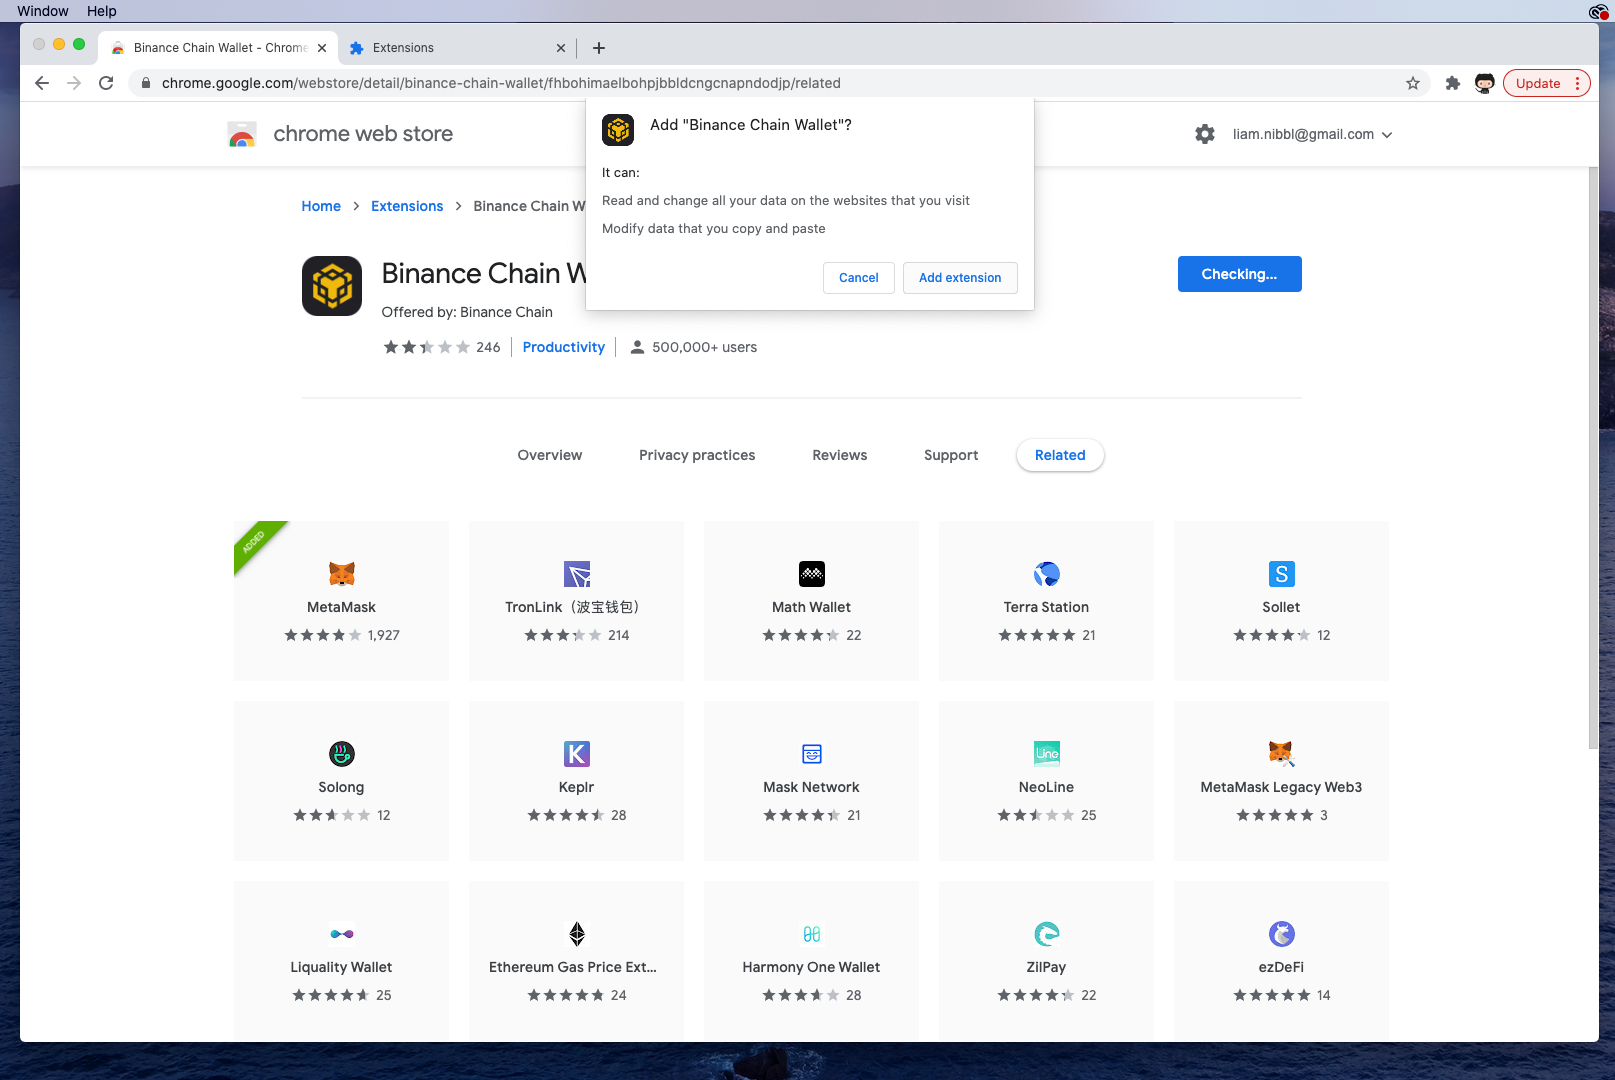Viewport: 1615px width, 1080px height.
Task: Open Ethereum Gas Price extension icon
Action: (577, 934)
